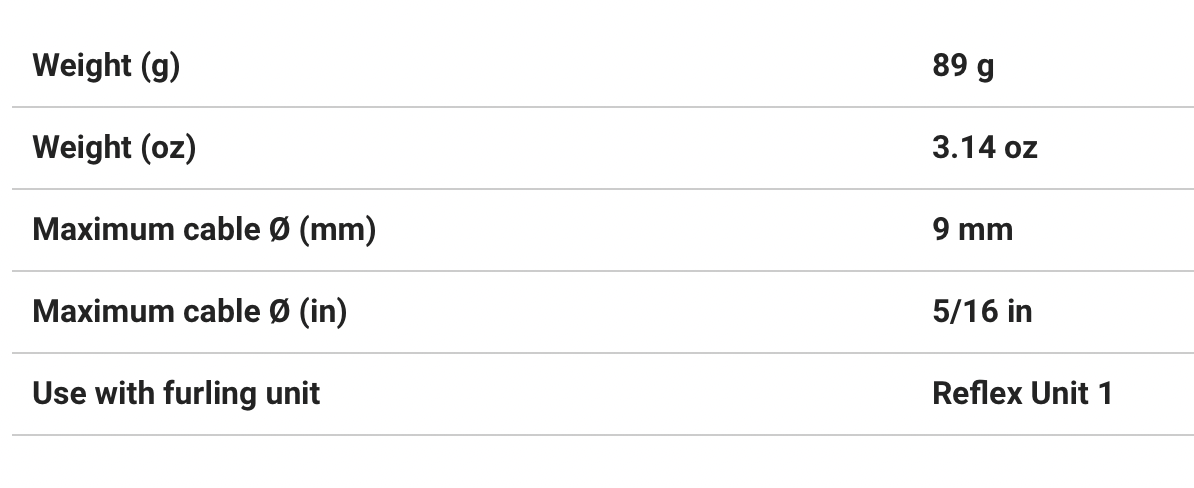
Task: Click the "Maximum cable Ø (in)" label
Action: 190,312
